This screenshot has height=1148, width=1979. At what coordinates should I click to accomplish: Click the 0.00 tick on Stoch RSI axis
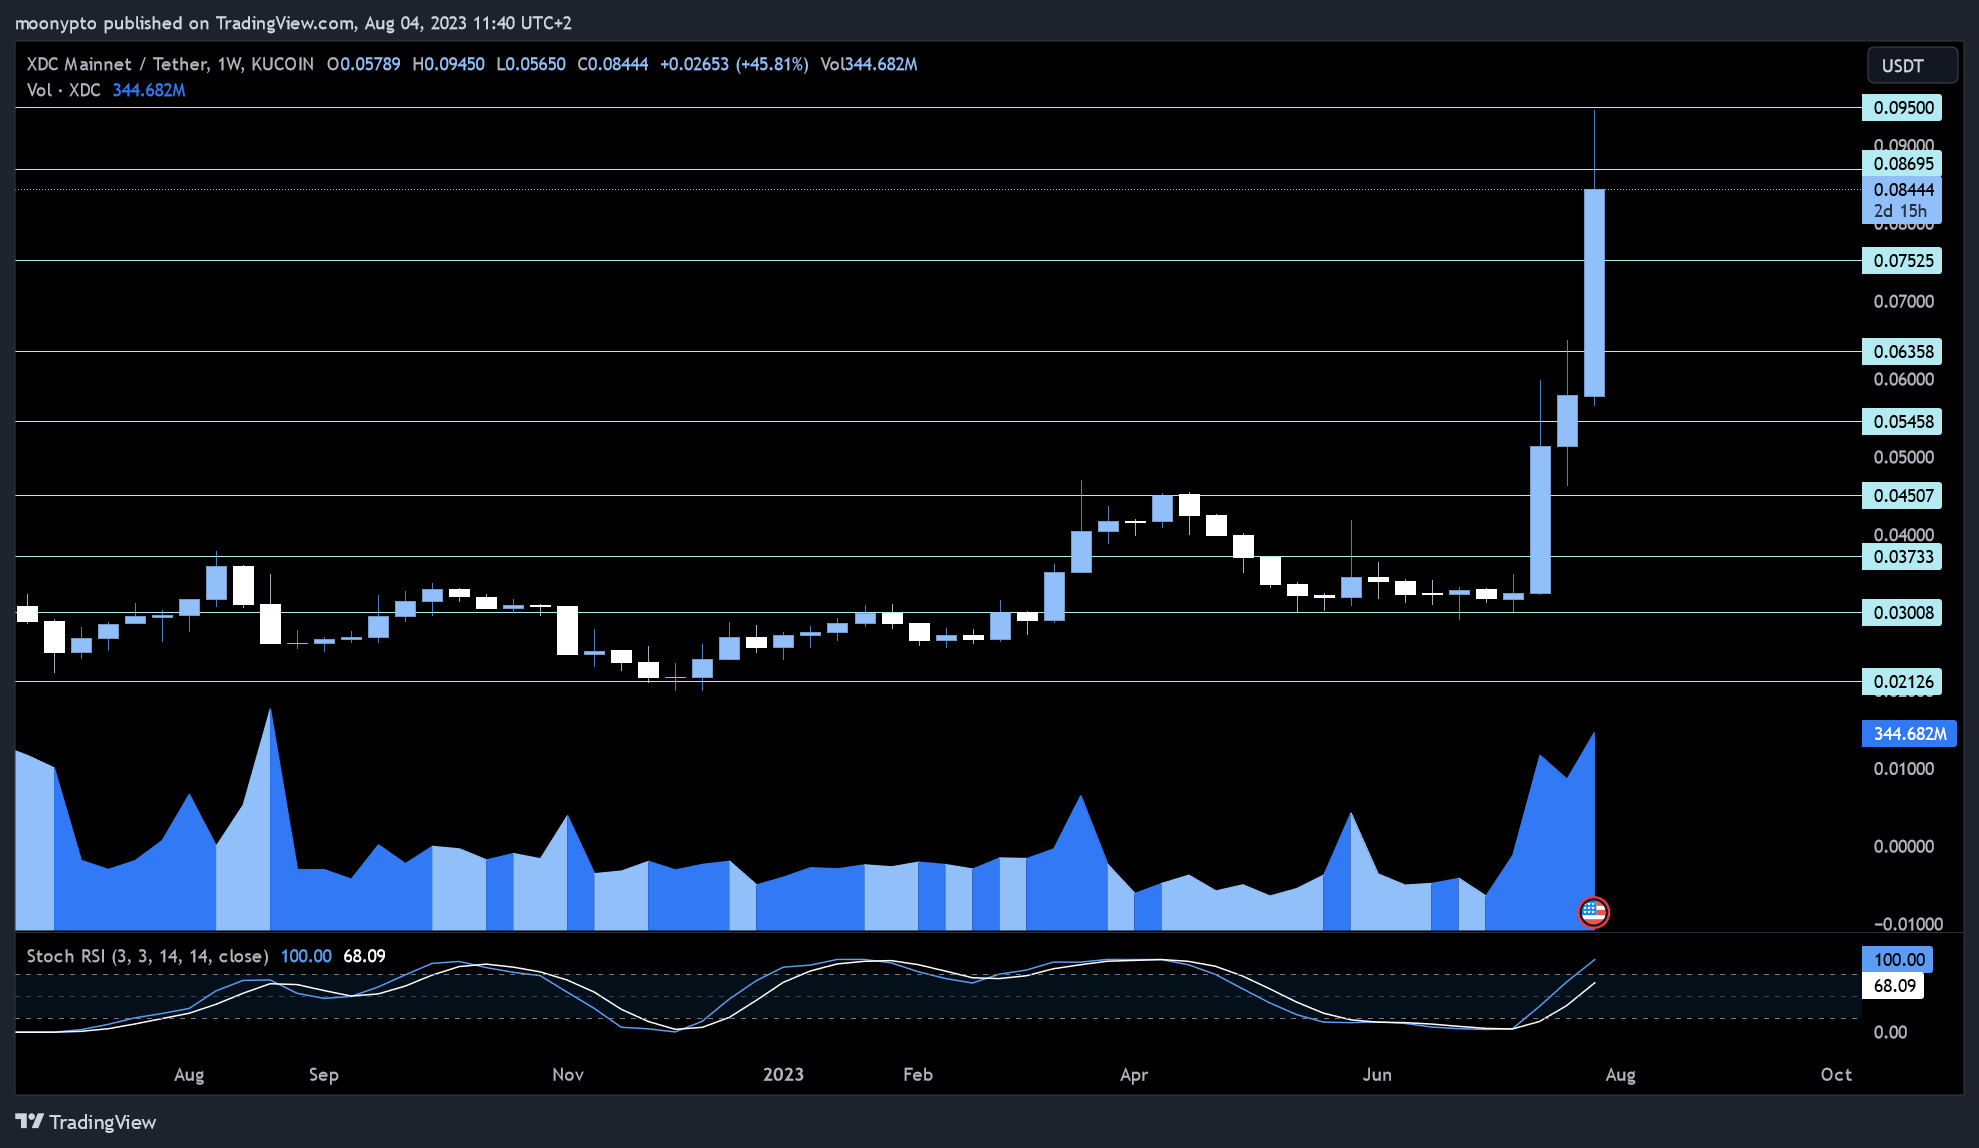[x=1890, y=1033]
